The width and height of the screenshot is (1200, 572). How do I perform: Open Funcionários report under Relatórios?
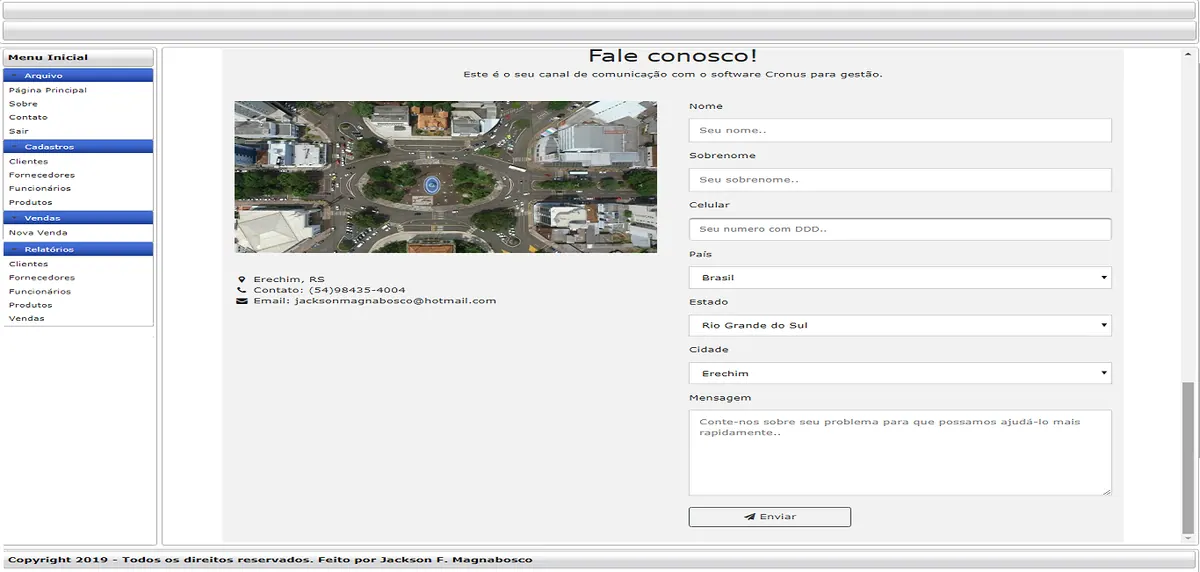pos(40,291)
